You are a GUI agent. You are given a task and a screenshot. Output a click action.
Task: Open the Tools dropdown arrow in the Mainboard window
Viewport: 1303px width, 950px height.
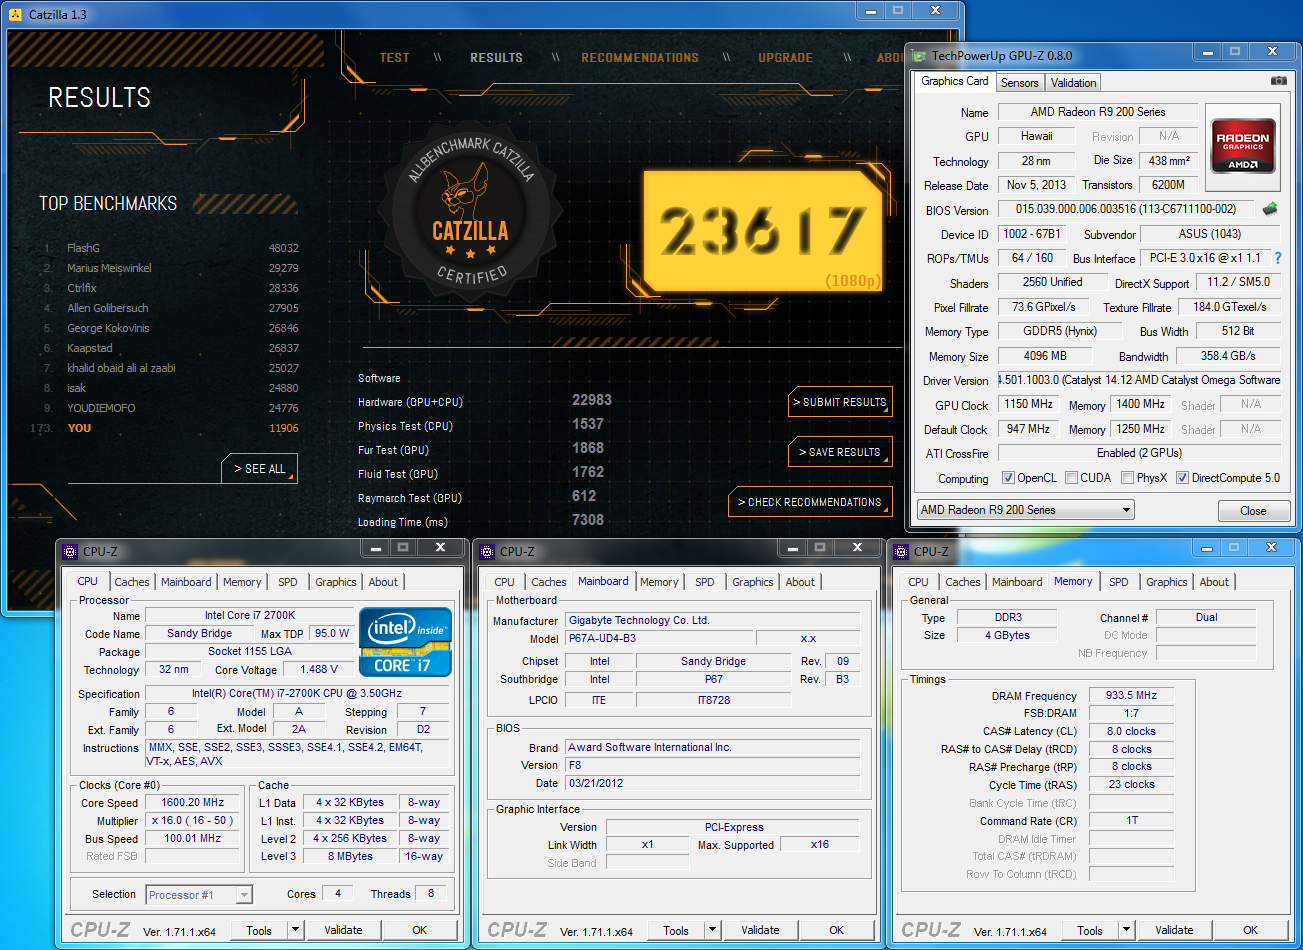[x=712, y=930]
